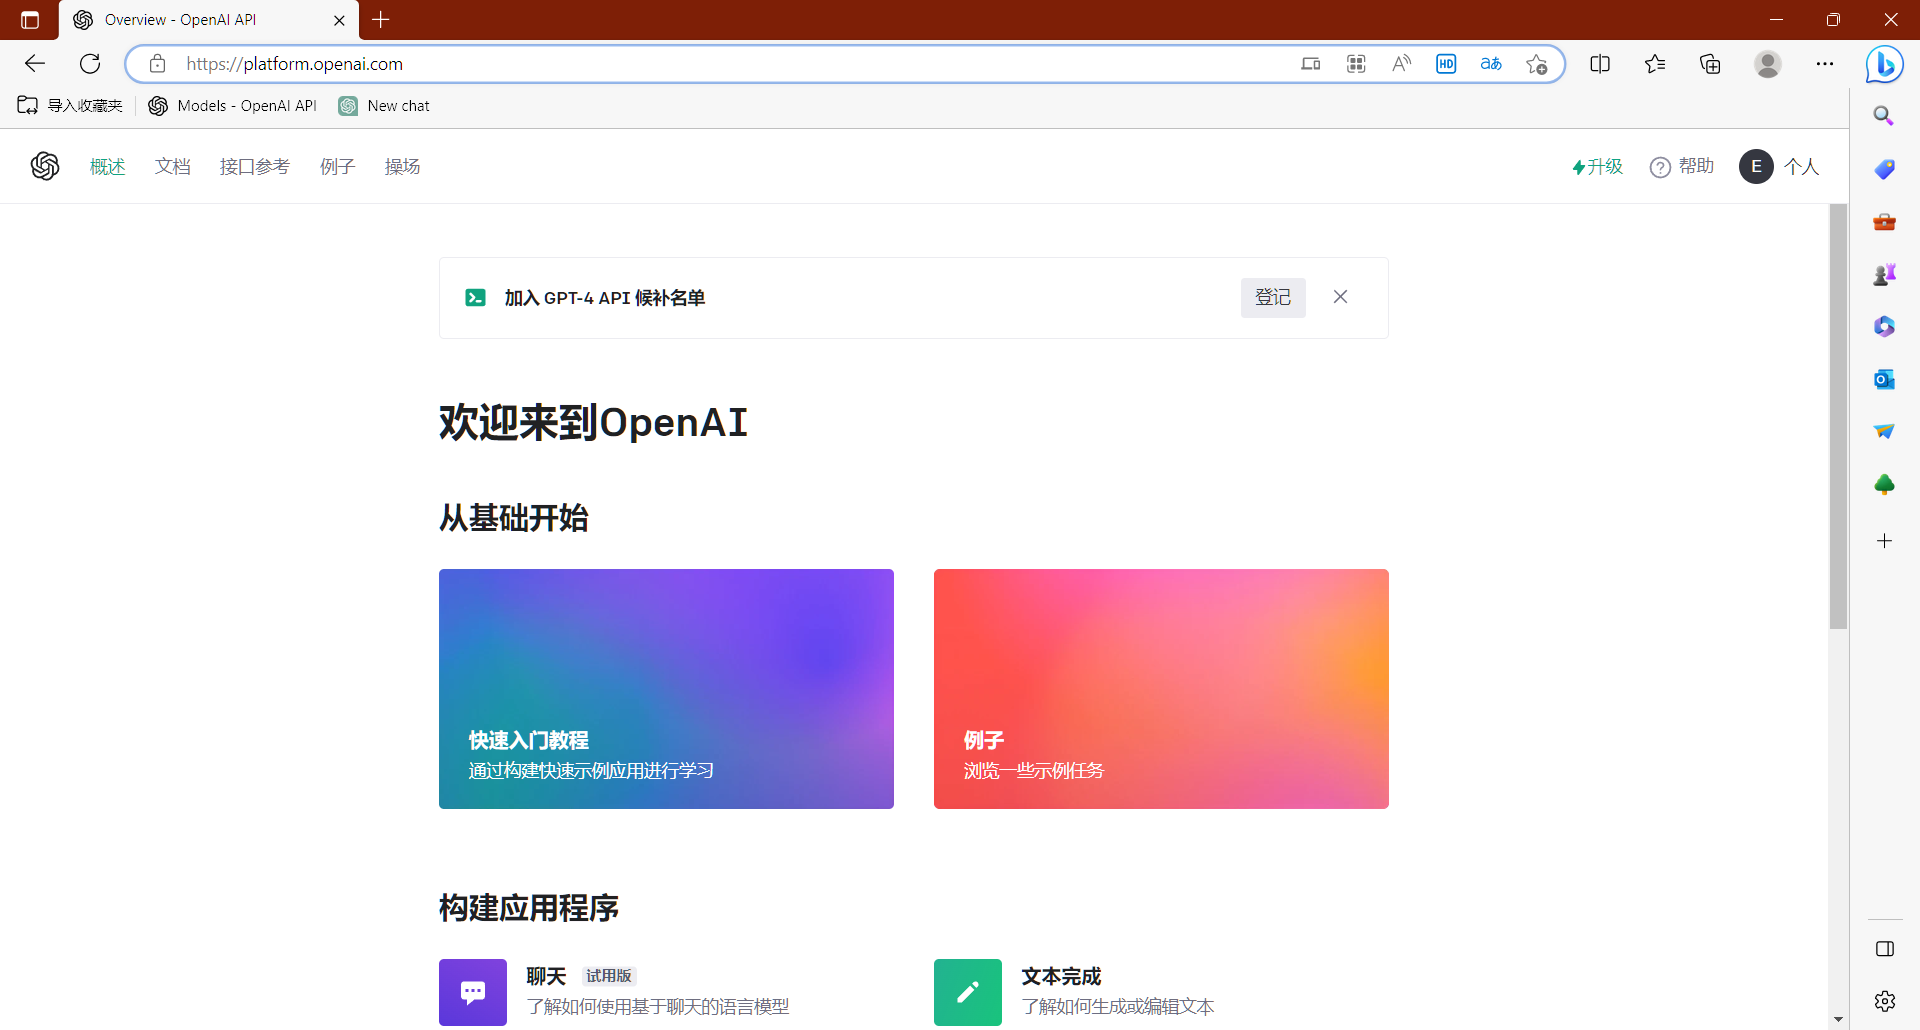Open the Outlook icon in Edge sidebar

click(x=1884, y=379)
